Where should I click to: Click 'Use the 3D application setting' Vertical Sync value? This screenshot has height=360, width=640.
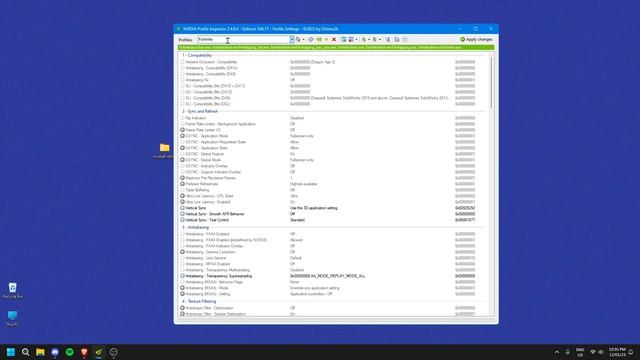click(x=314, y=208)
